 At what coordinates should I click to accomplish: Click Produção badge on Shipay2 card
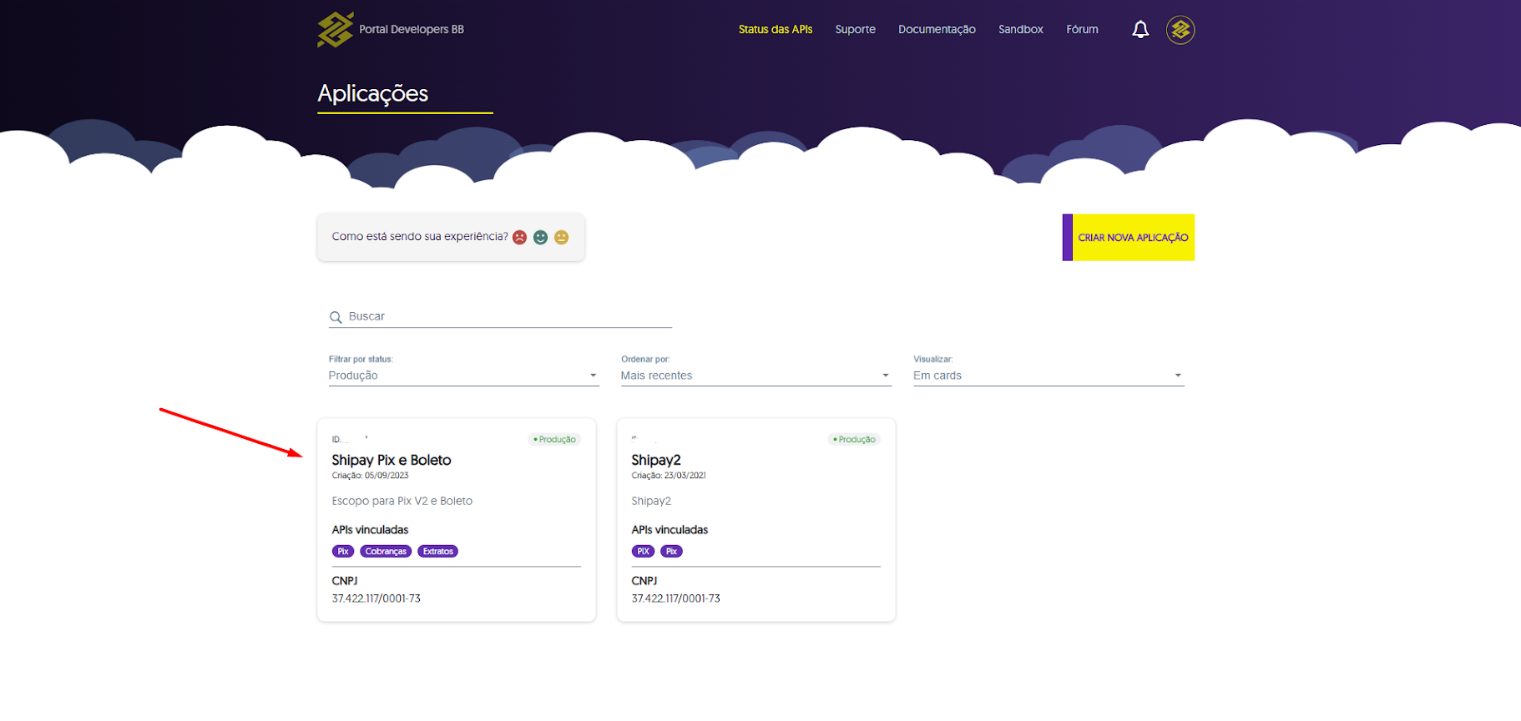point(854,439)
